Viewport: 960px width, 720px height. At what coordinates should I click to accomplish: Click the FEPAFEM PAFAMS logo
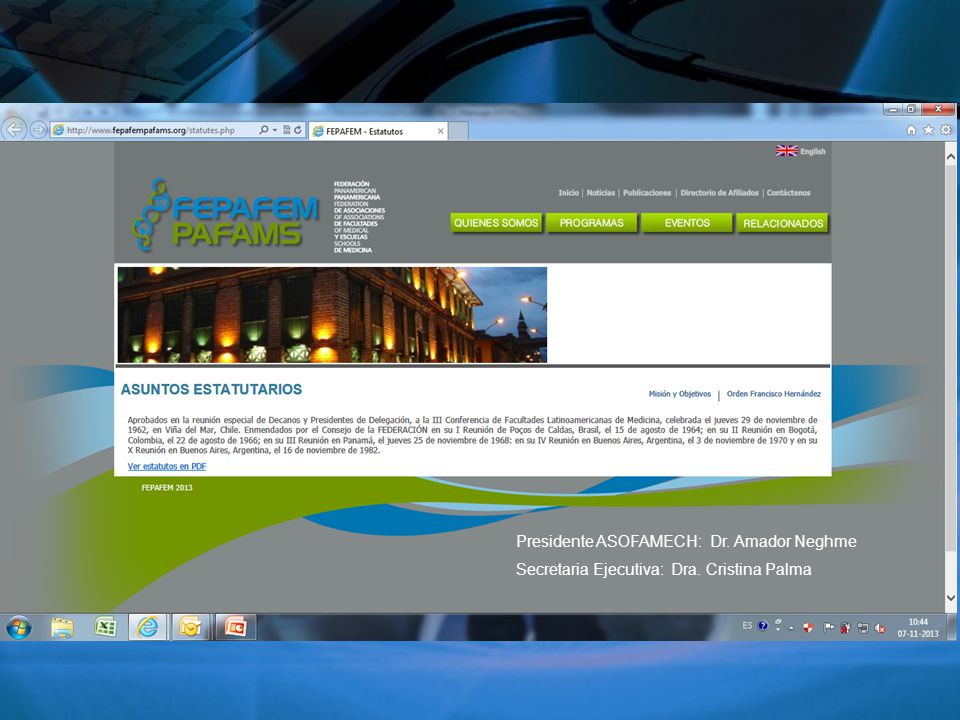[x=225, y=215]
